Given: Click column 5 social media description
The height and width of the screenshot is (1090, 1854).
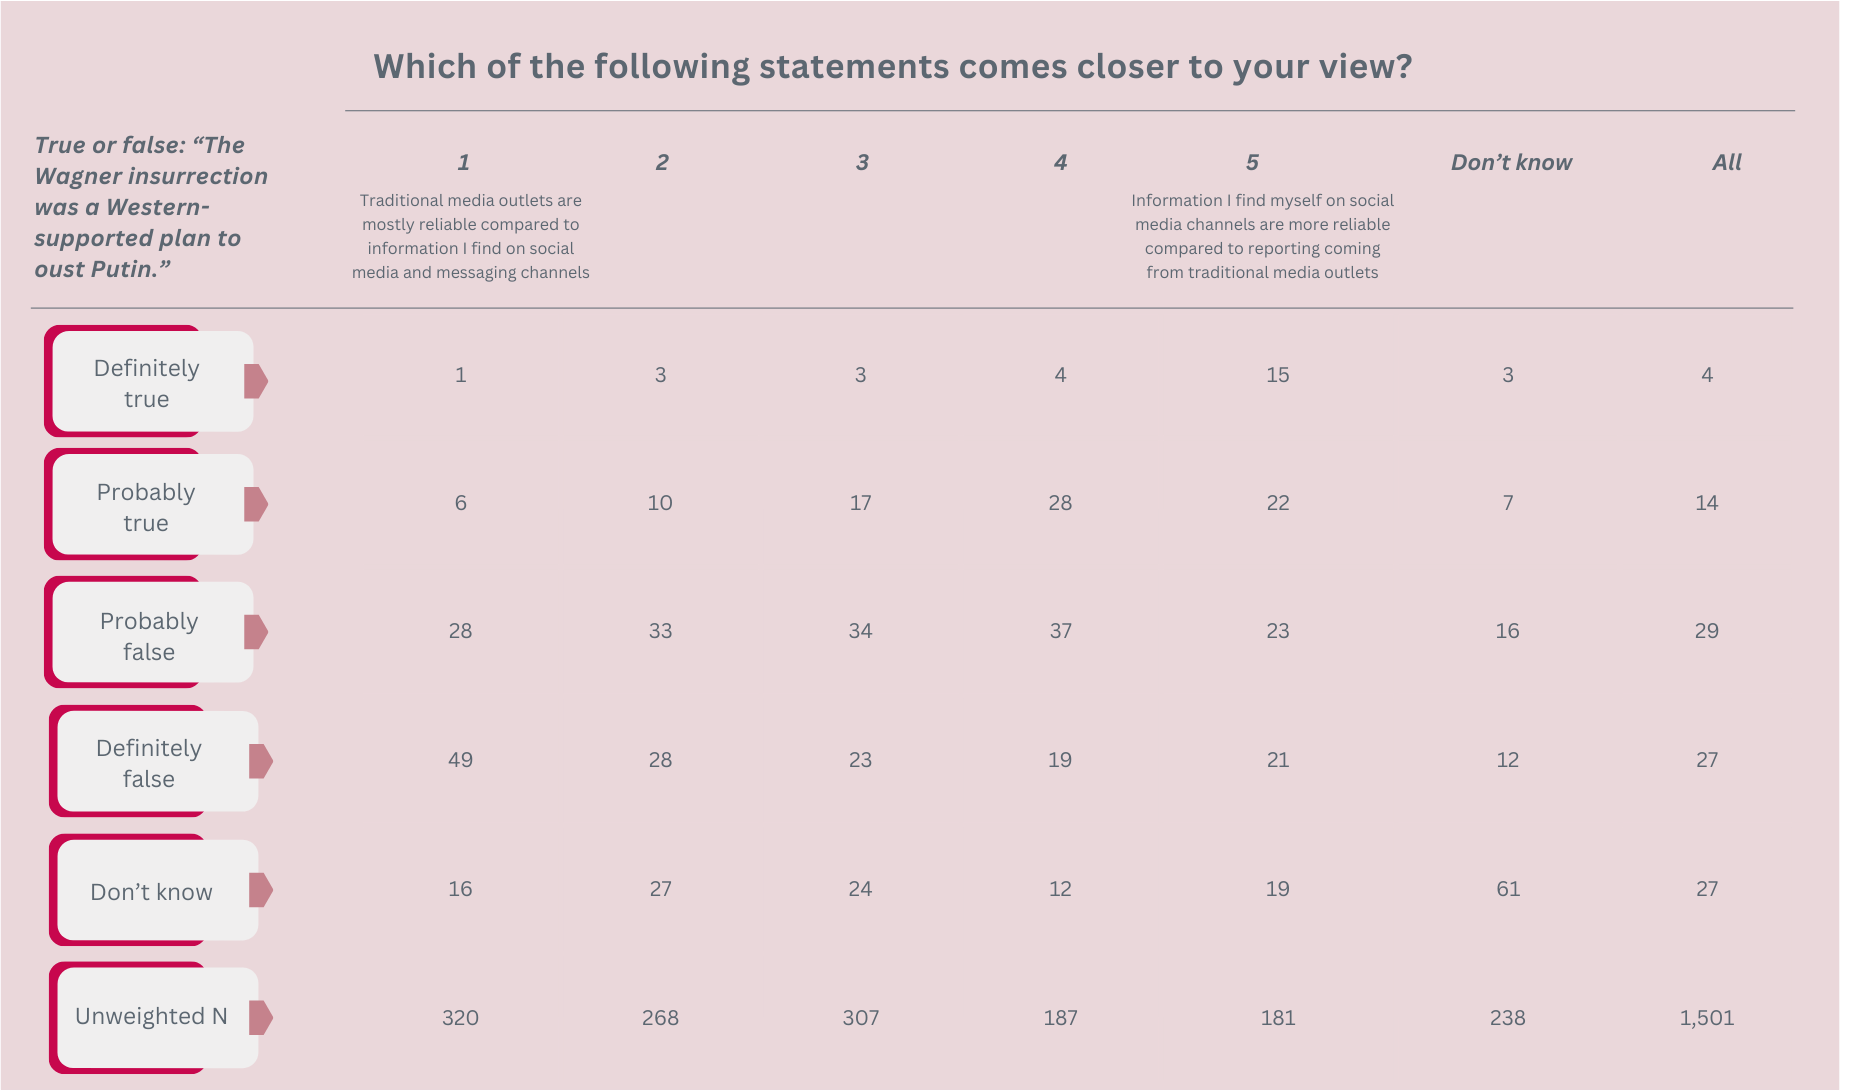Looking at the screenshot, I should click(1262, 236).
